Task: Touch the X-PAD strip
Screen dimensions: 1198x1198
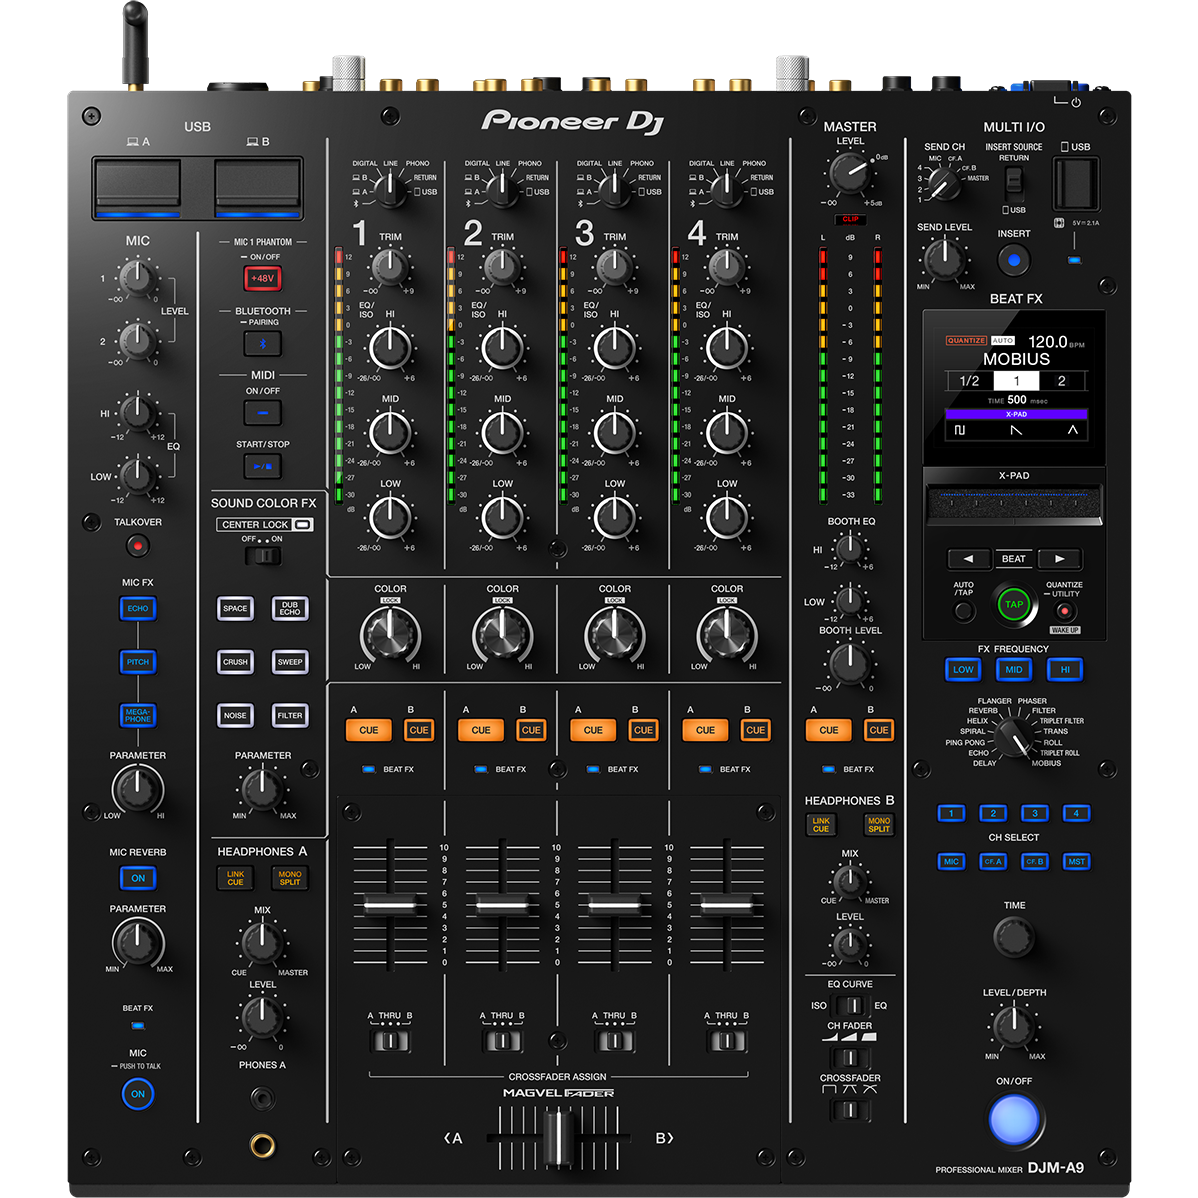Action: [1014, 503]
